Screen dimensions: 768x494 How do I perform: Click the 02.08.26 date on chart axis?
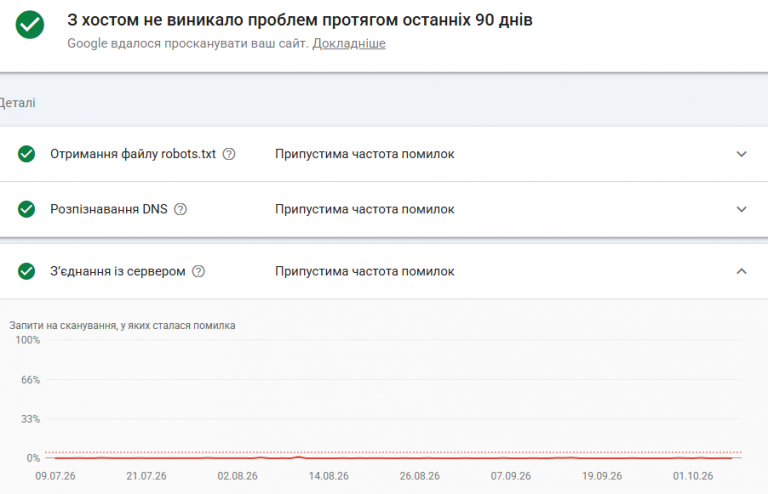pyautogui.click(x=238, y=476)
